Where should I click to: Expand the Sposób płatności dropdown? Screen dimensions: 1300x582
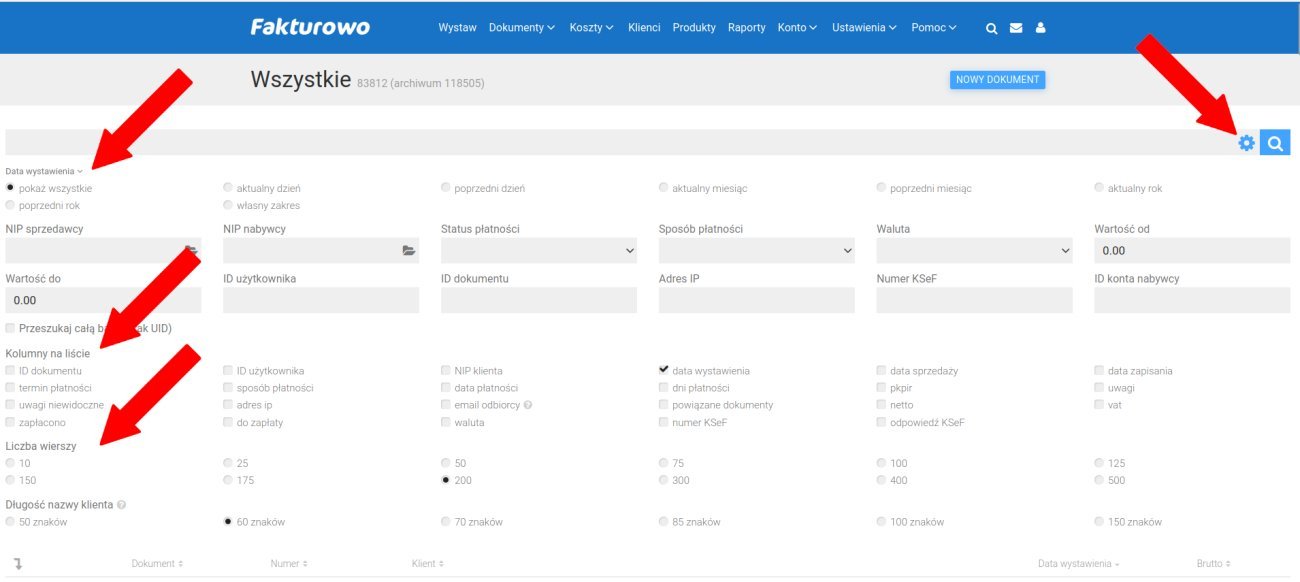click(756, 251)
